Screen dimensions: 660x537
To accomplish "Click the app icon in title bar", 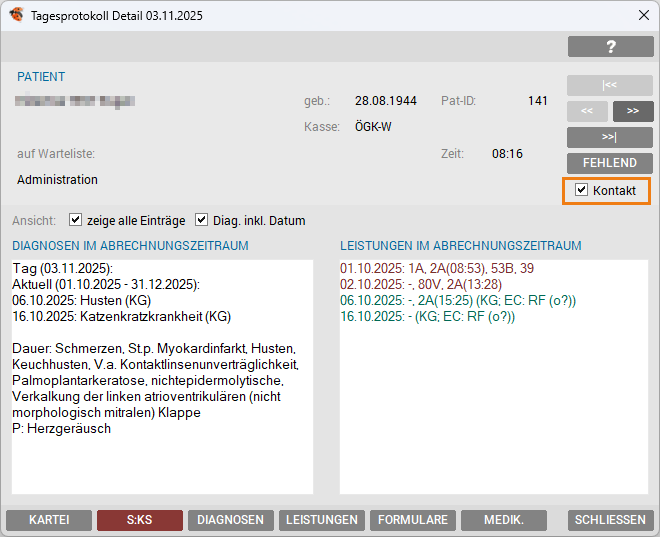I will [16, 15].
